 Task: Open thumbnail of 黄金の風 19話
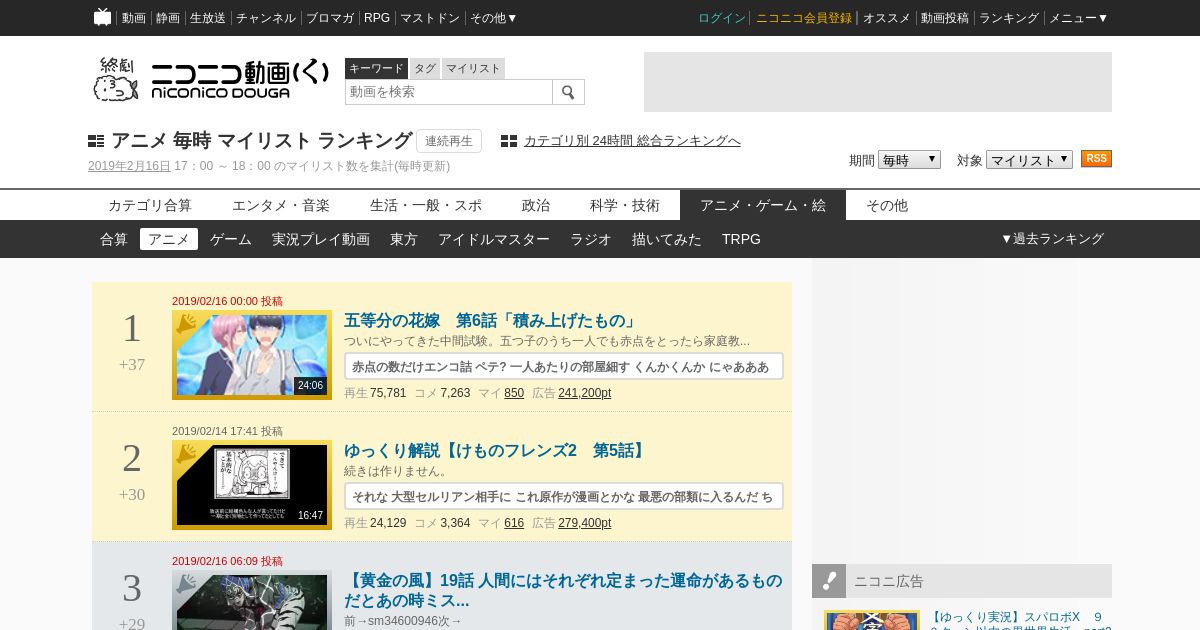click(252, 600)
